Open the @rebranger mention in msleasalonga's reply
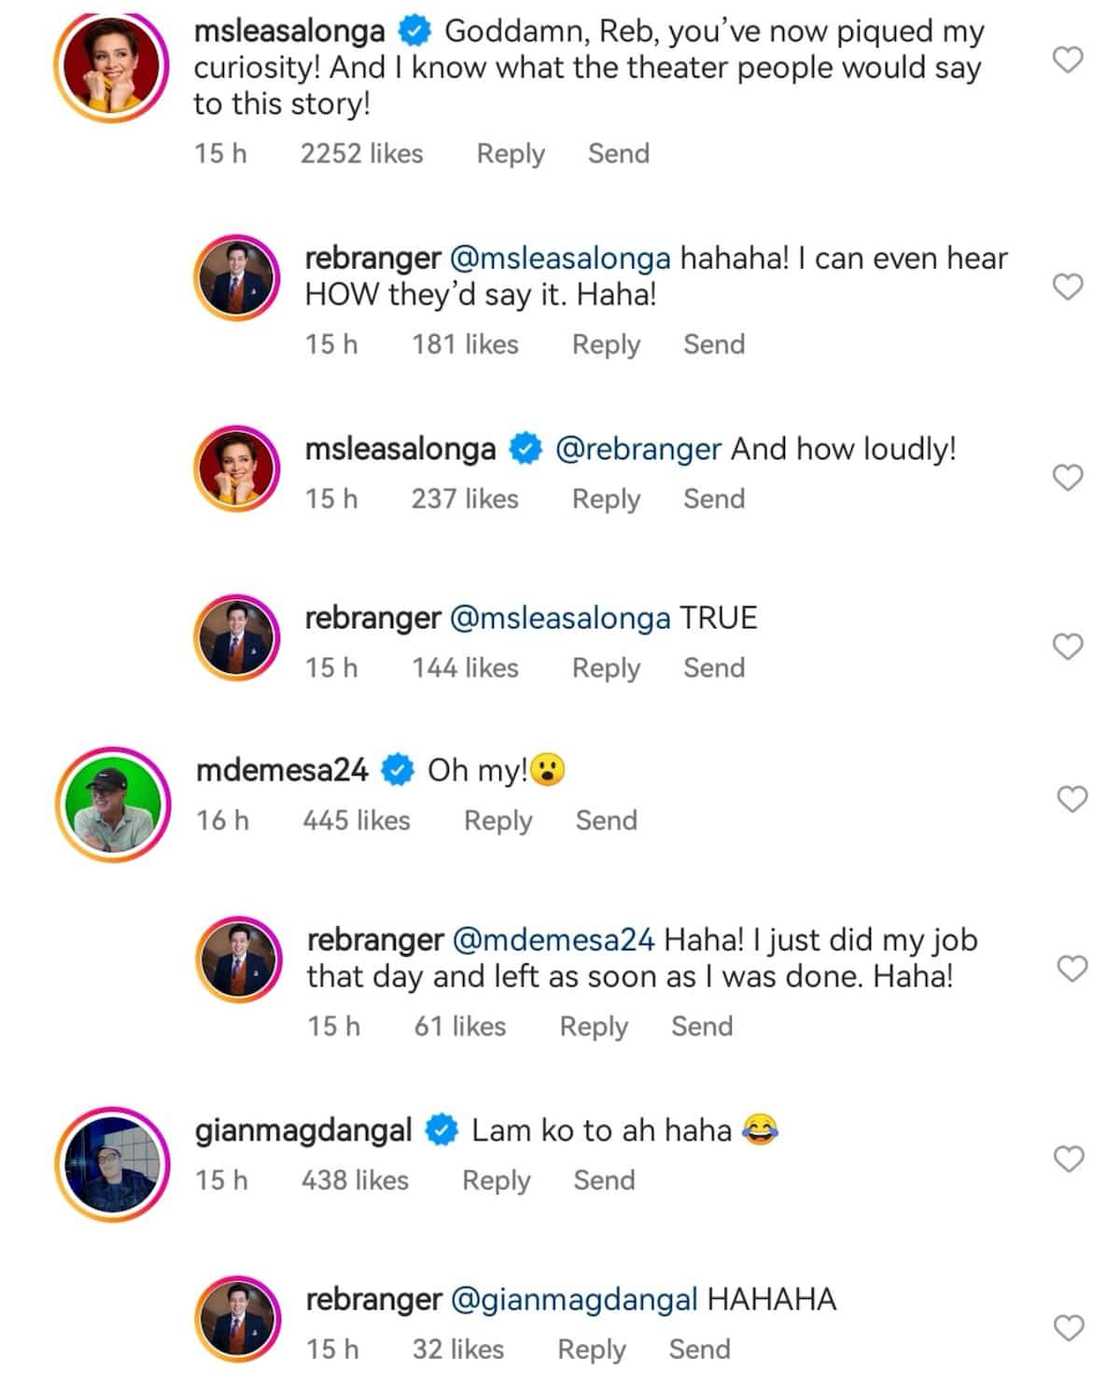This screenshot has width=1120, height=1400. click(637, 449)
